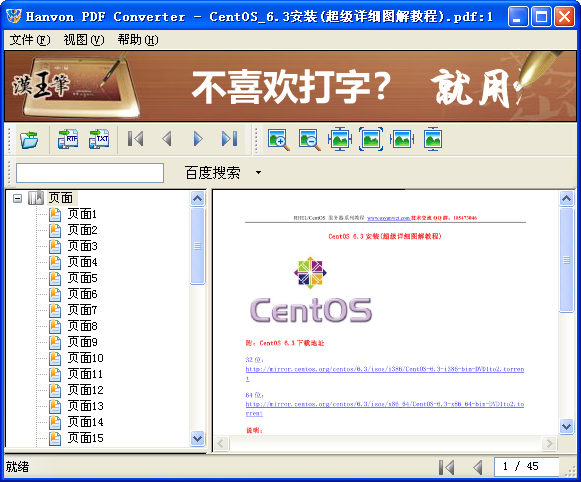Select 页面6 in the tree
This screenshot has height=482, width=581.
click(82, 294)
